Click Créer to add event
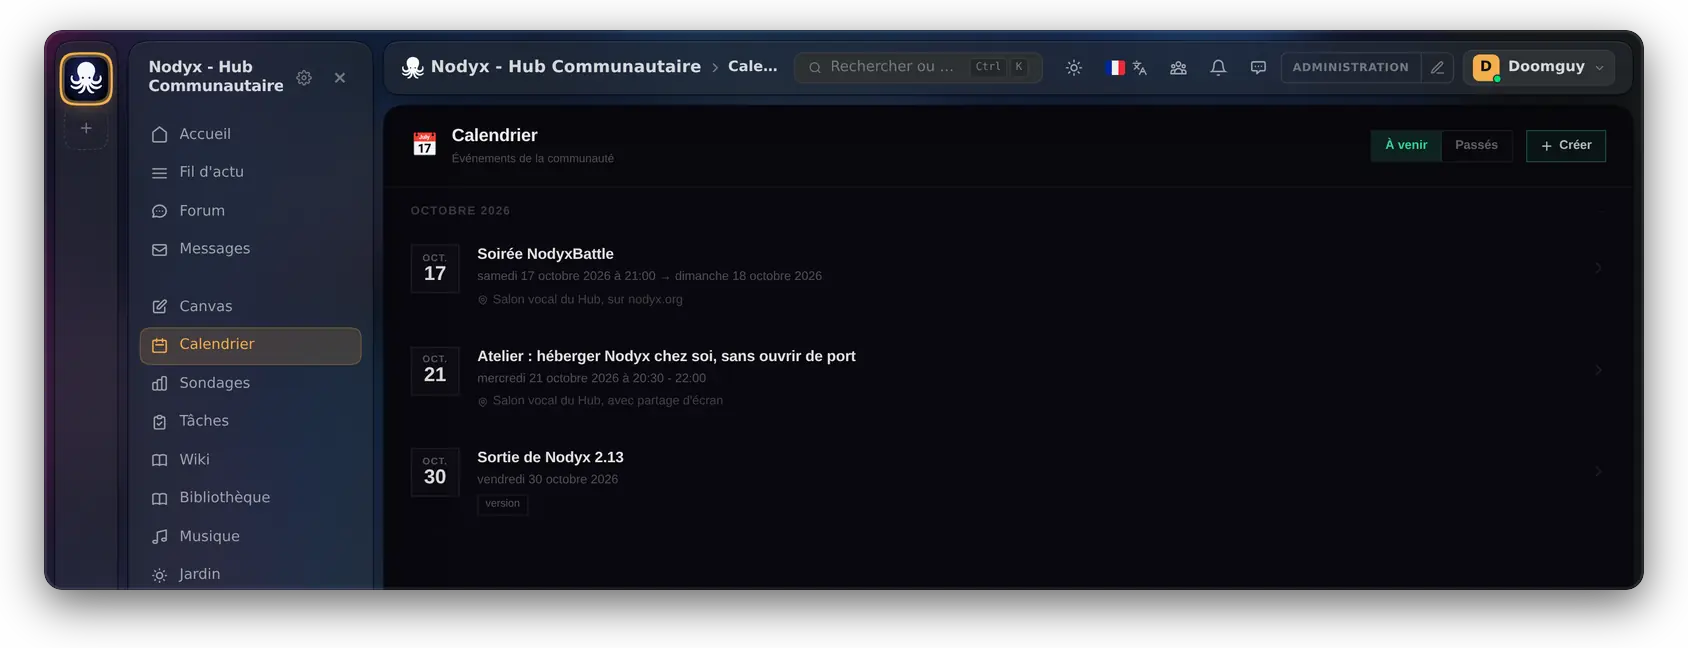The width and height of the screenshot is (1688, 648). coord(1566,146)
